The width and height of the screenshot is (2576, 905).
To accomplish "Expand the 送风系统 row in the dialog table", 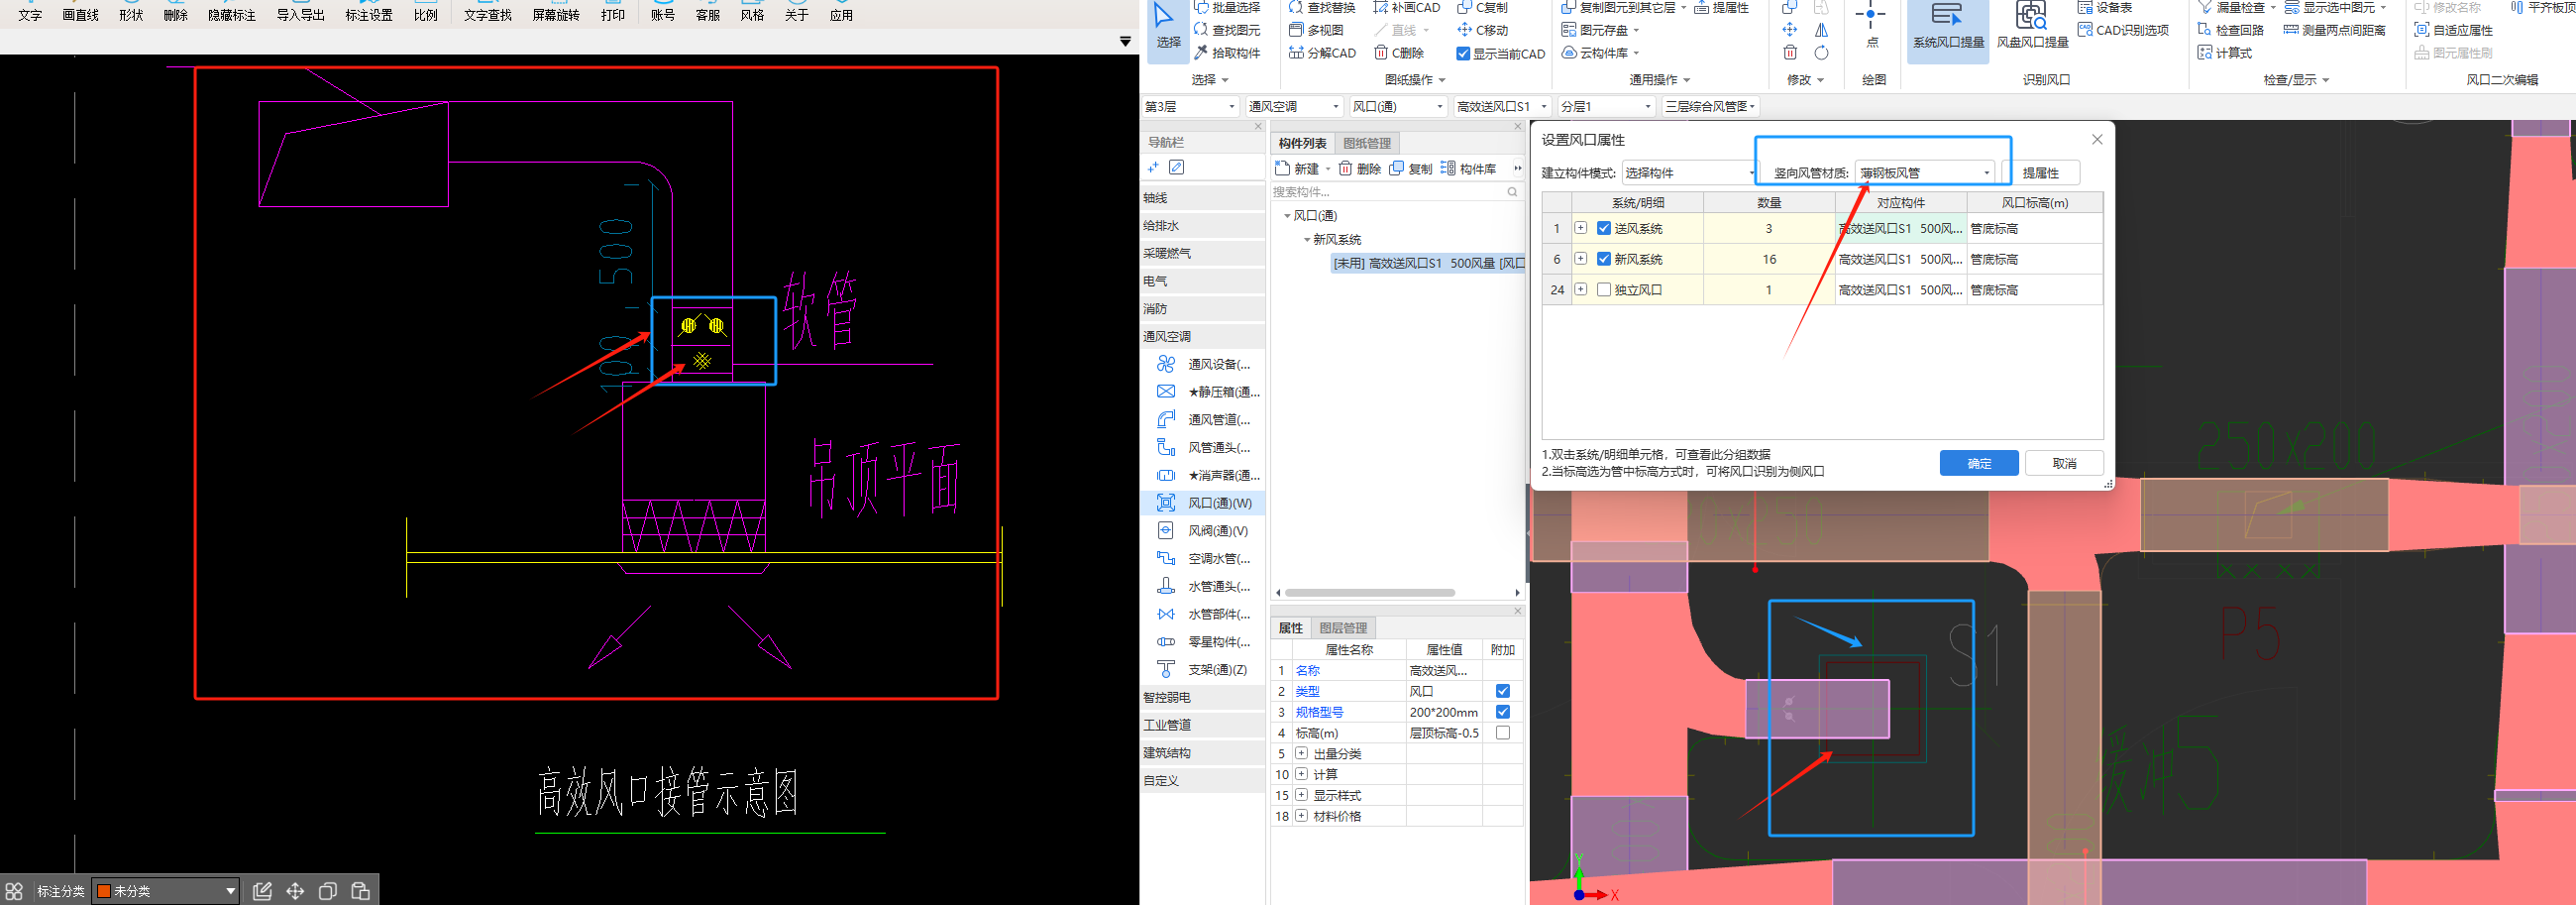I will pyautogui.click(x=1580, y=228).
